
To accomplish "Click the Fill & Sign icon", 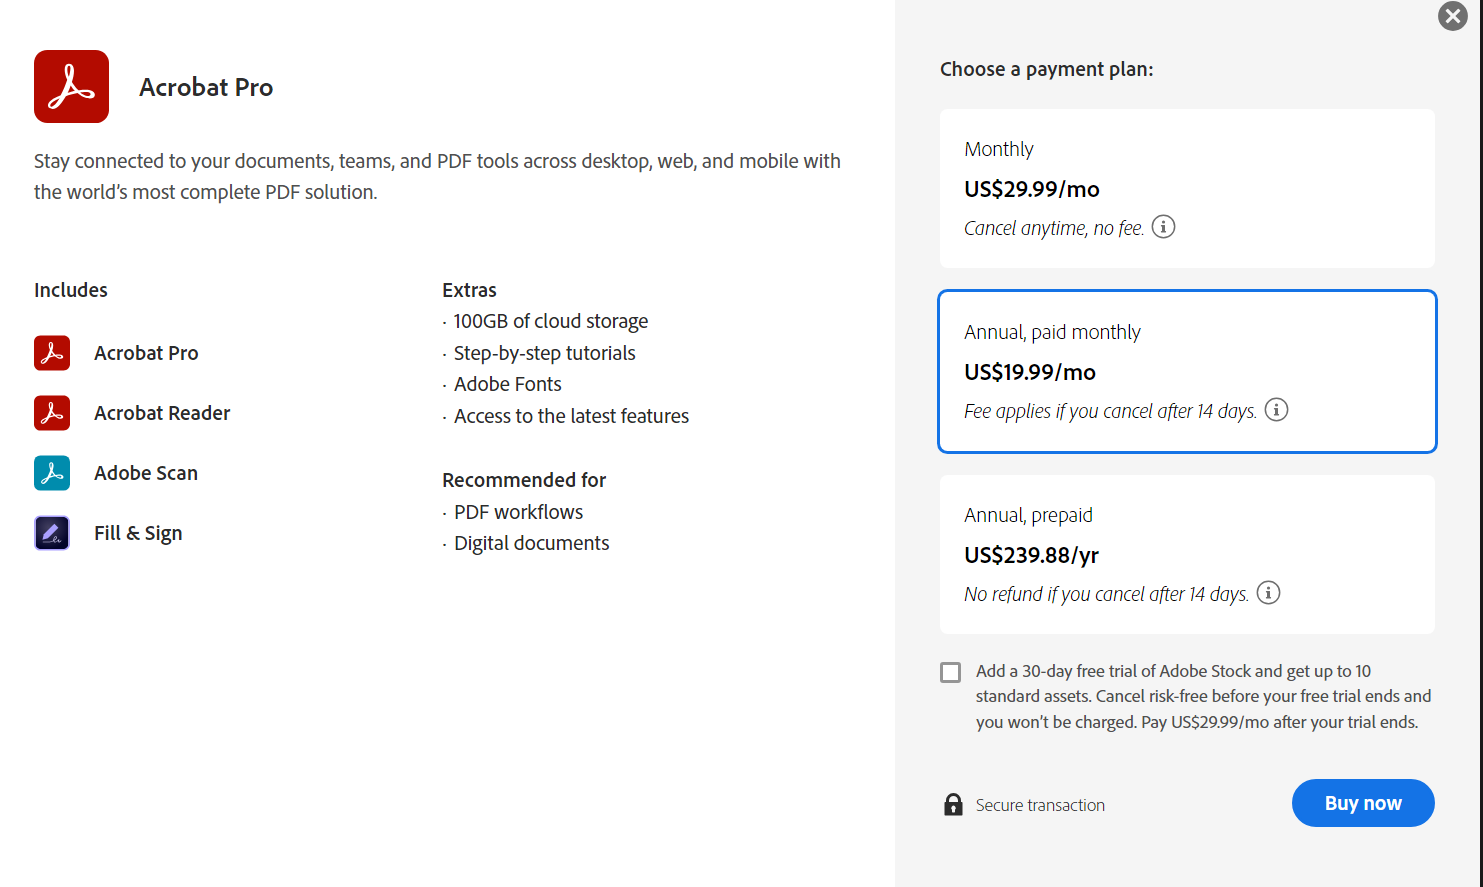I will (51, 532).
